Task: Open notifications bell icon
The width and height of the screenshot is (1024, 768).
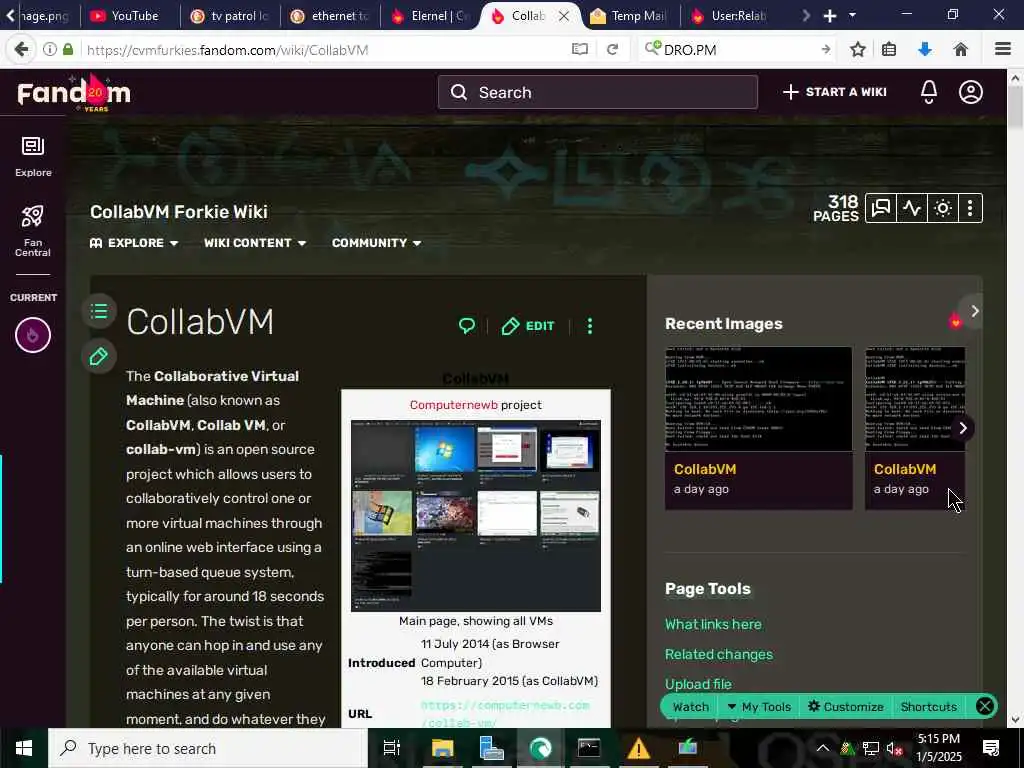Action: [x=929, y=92]
